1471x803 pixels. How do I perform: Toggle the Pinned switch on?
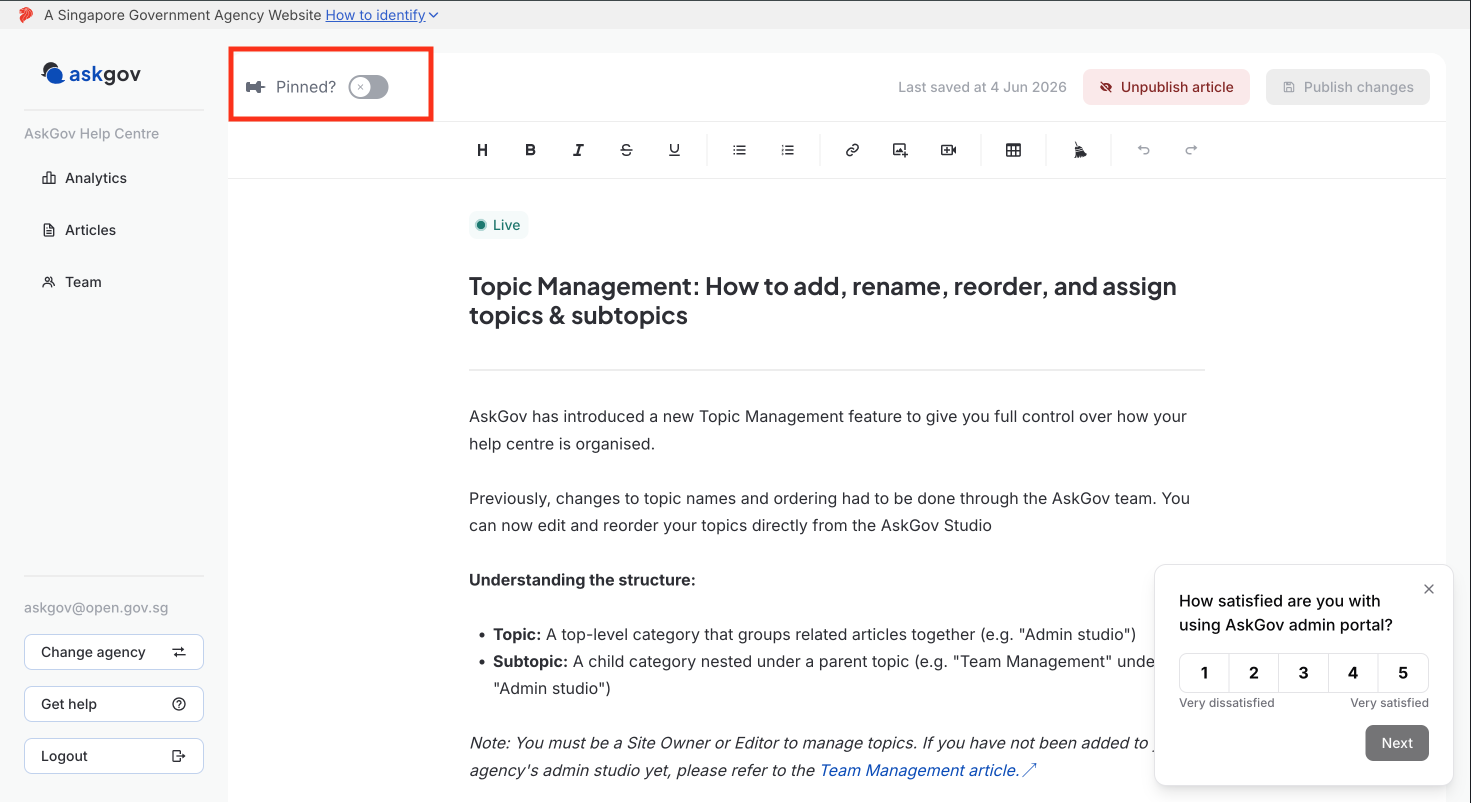click(368, 87)
